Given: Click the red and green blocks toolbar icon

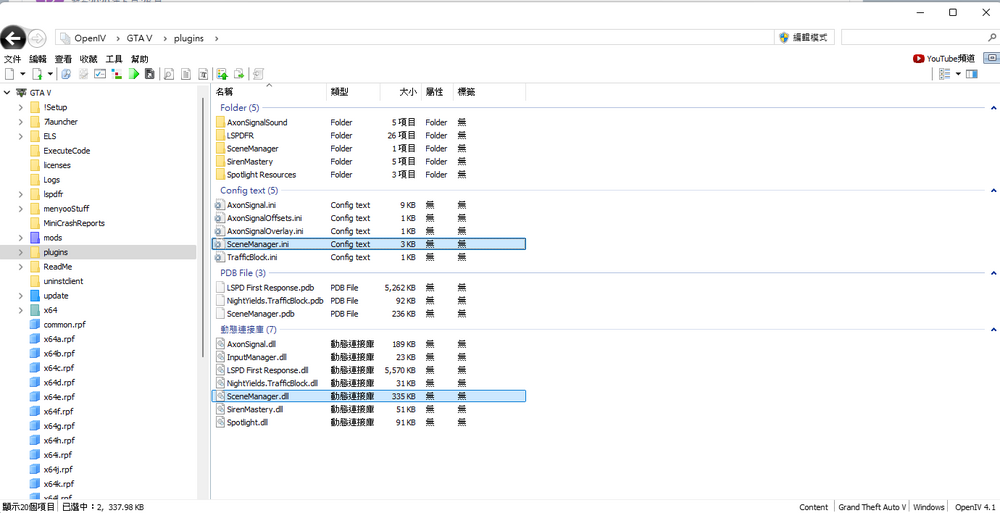Looking at the screenshot, I should tap(117, 74).
